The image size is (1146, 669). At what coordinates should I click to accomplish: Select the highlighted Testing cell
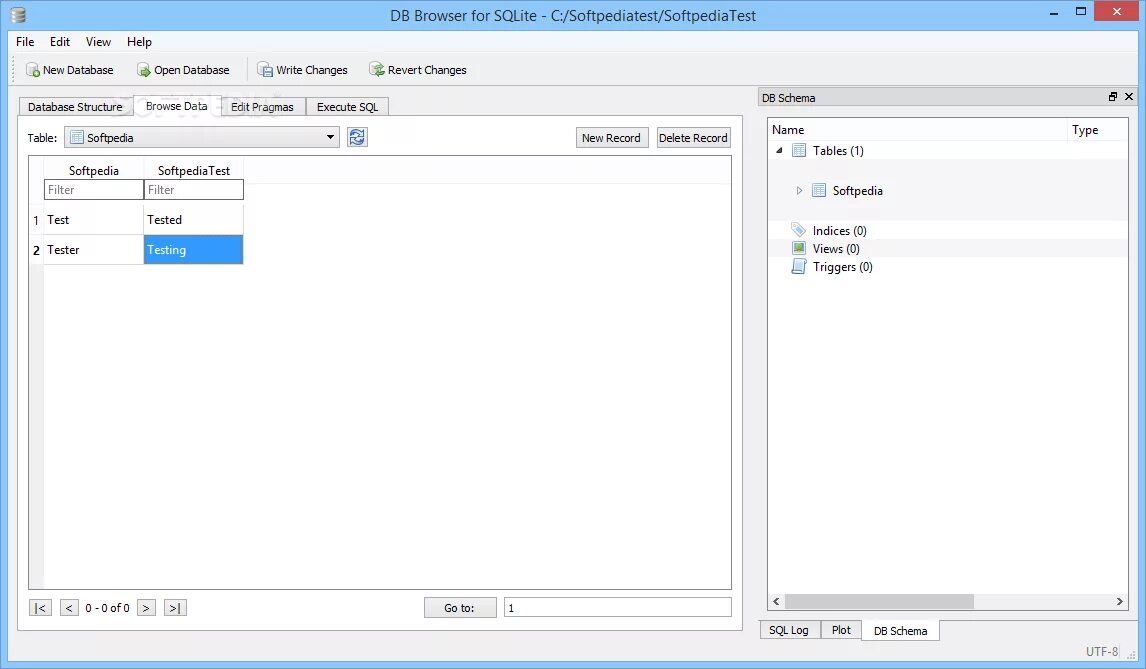[194, 250]
